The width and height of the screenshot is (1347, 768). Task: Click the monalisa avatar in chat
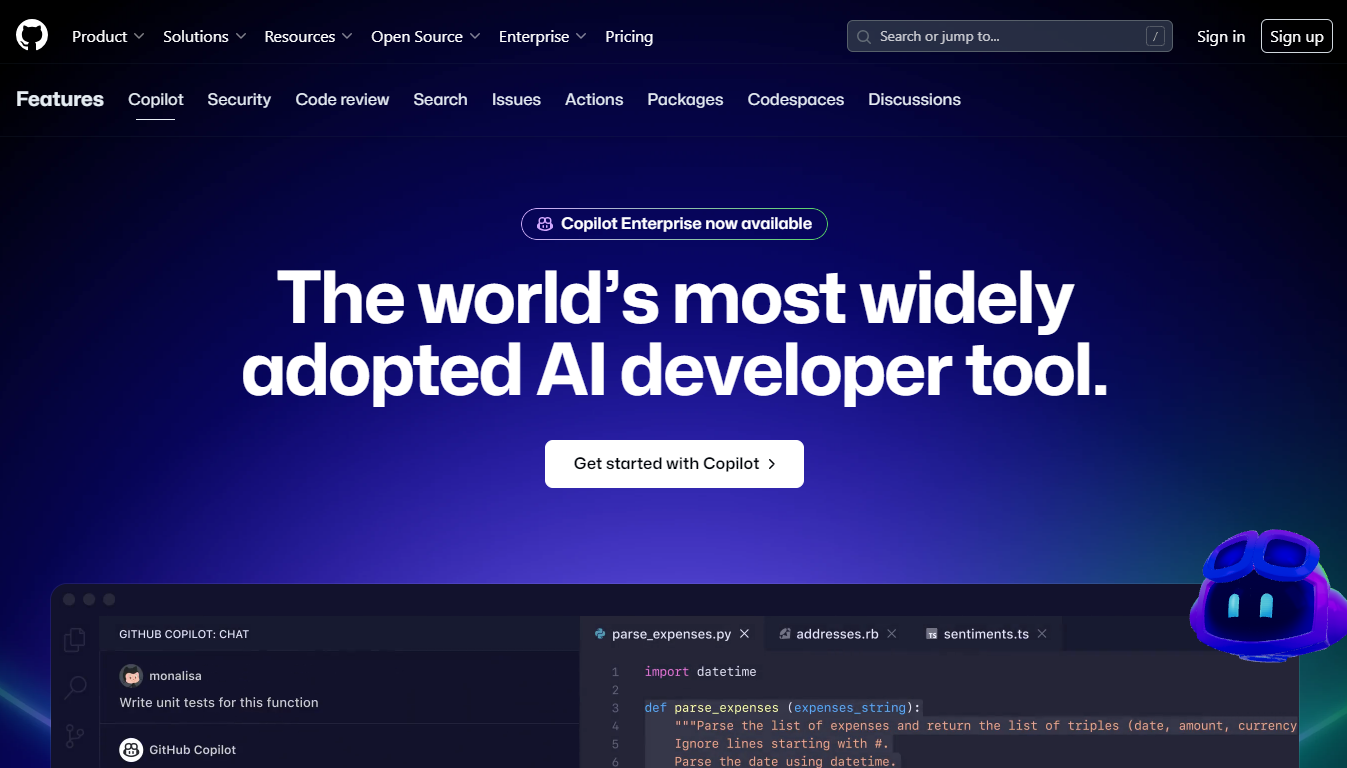coord(131,676)
